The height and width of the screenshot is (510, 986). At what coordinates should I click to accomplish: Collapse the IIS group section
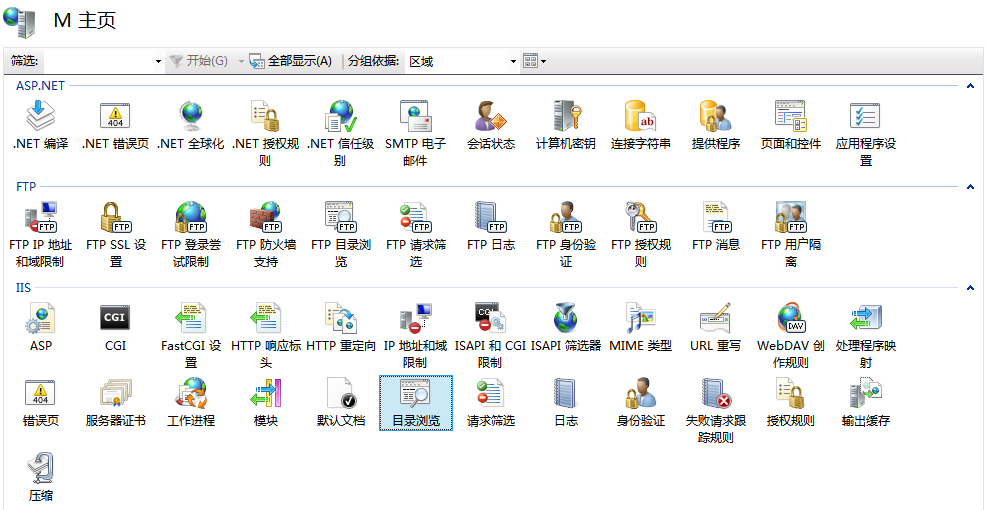[970, 288]
